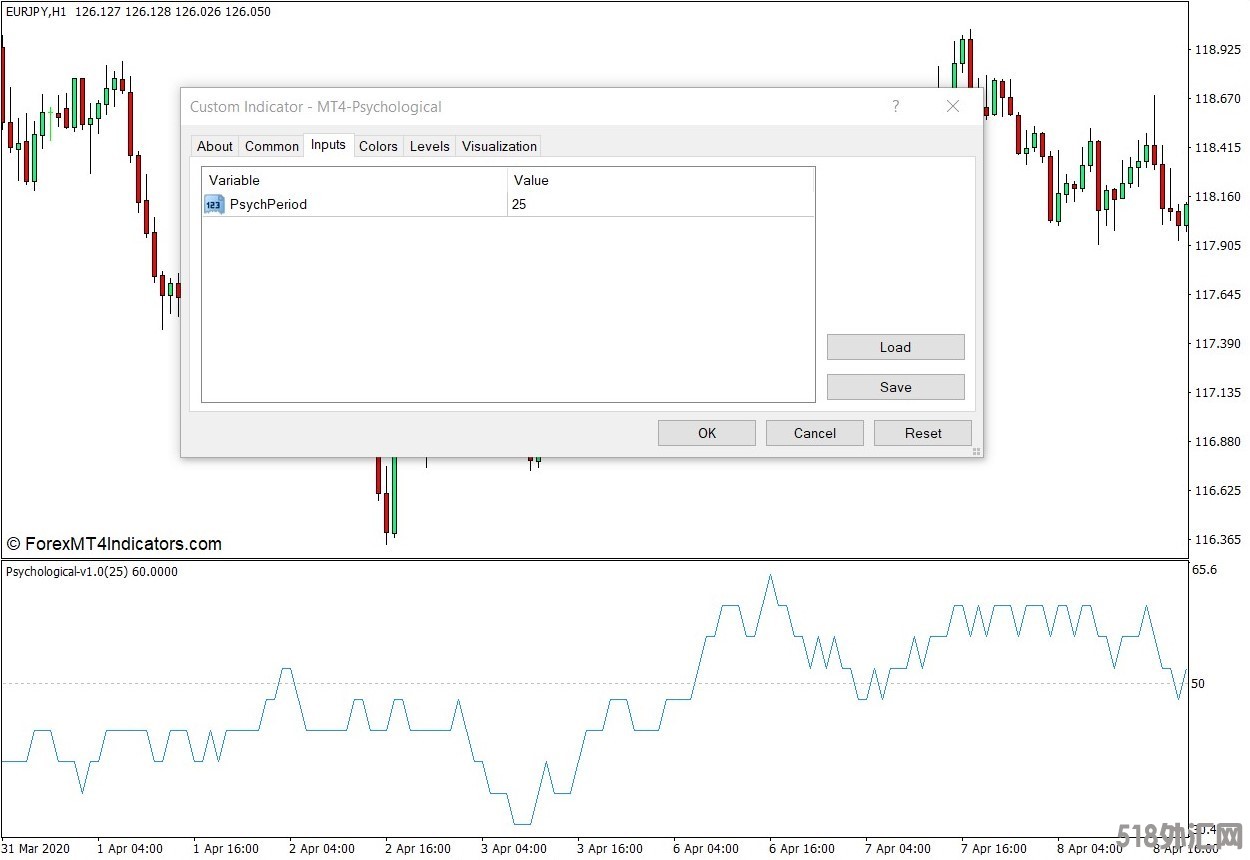Confirm settings with the OK button

[707, 433]
